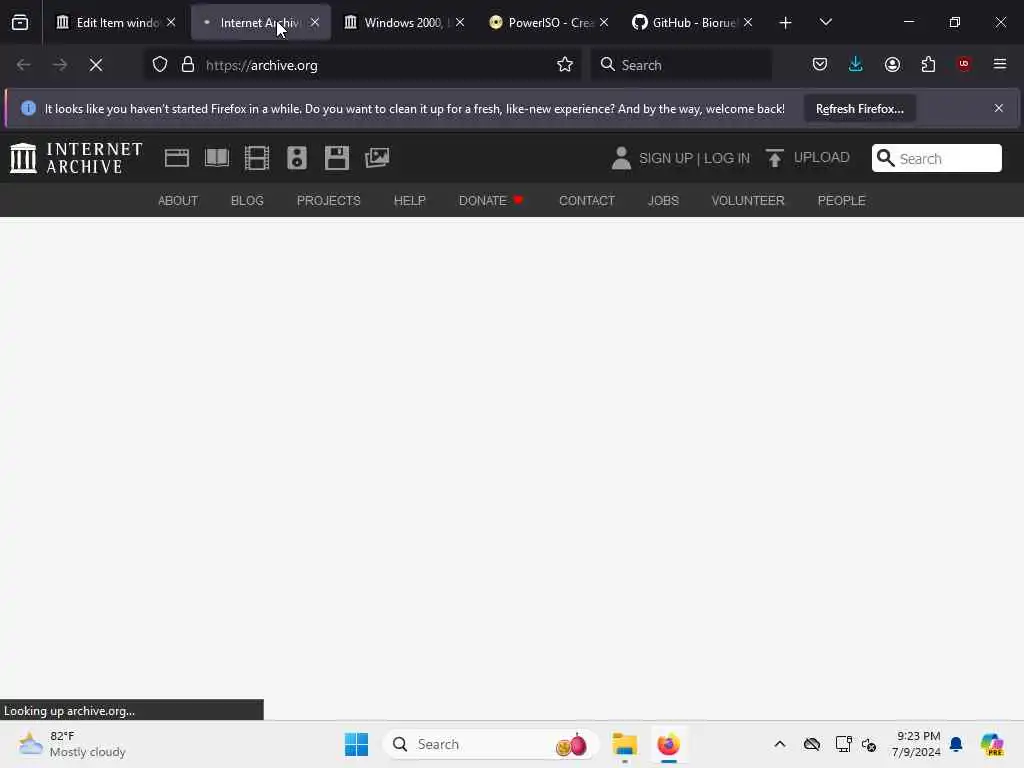Open the PROJECTS menu item
The image size is (1024, 768).
pyautogui.click(x=328, y=200)
